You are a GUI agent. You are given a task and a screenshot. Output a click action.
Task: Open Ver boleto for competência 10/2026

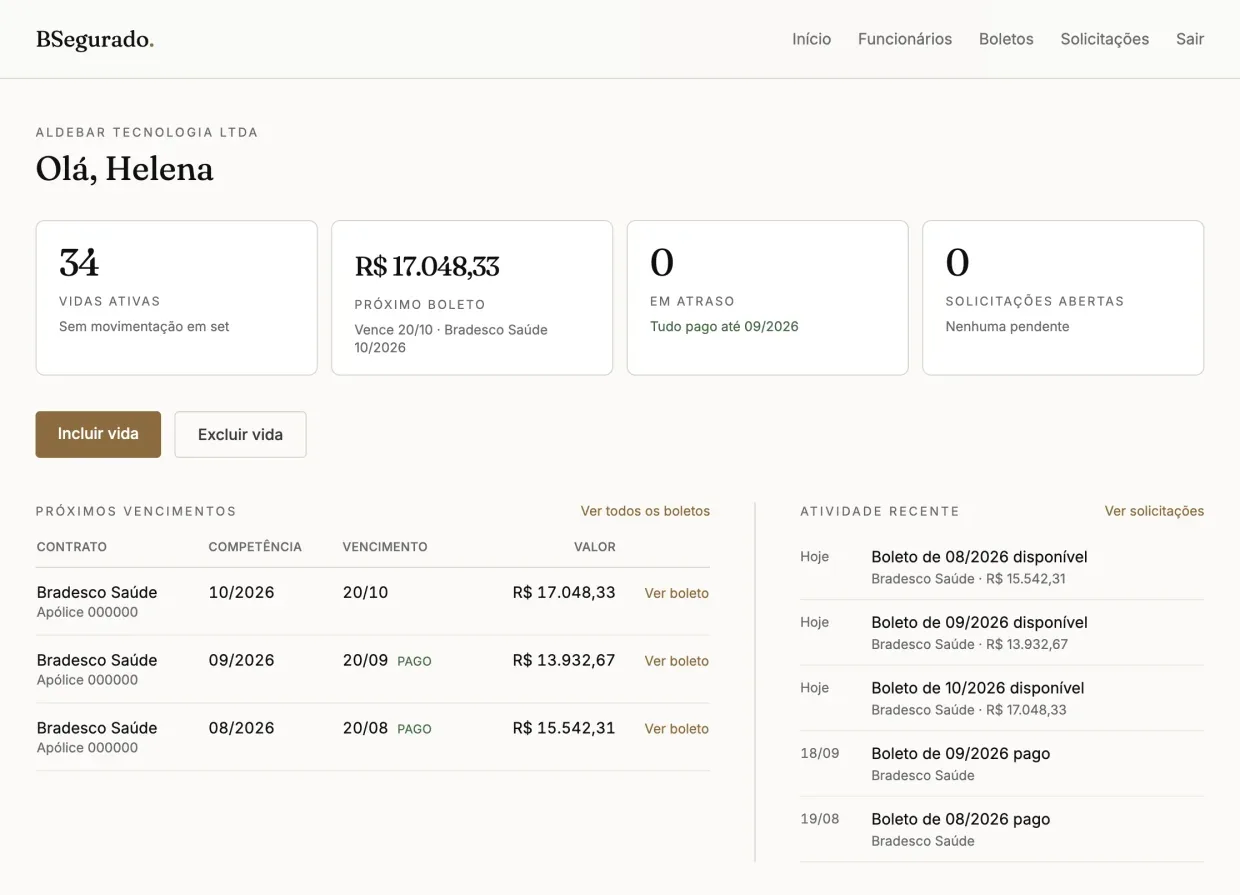click(x=676, y=593)
